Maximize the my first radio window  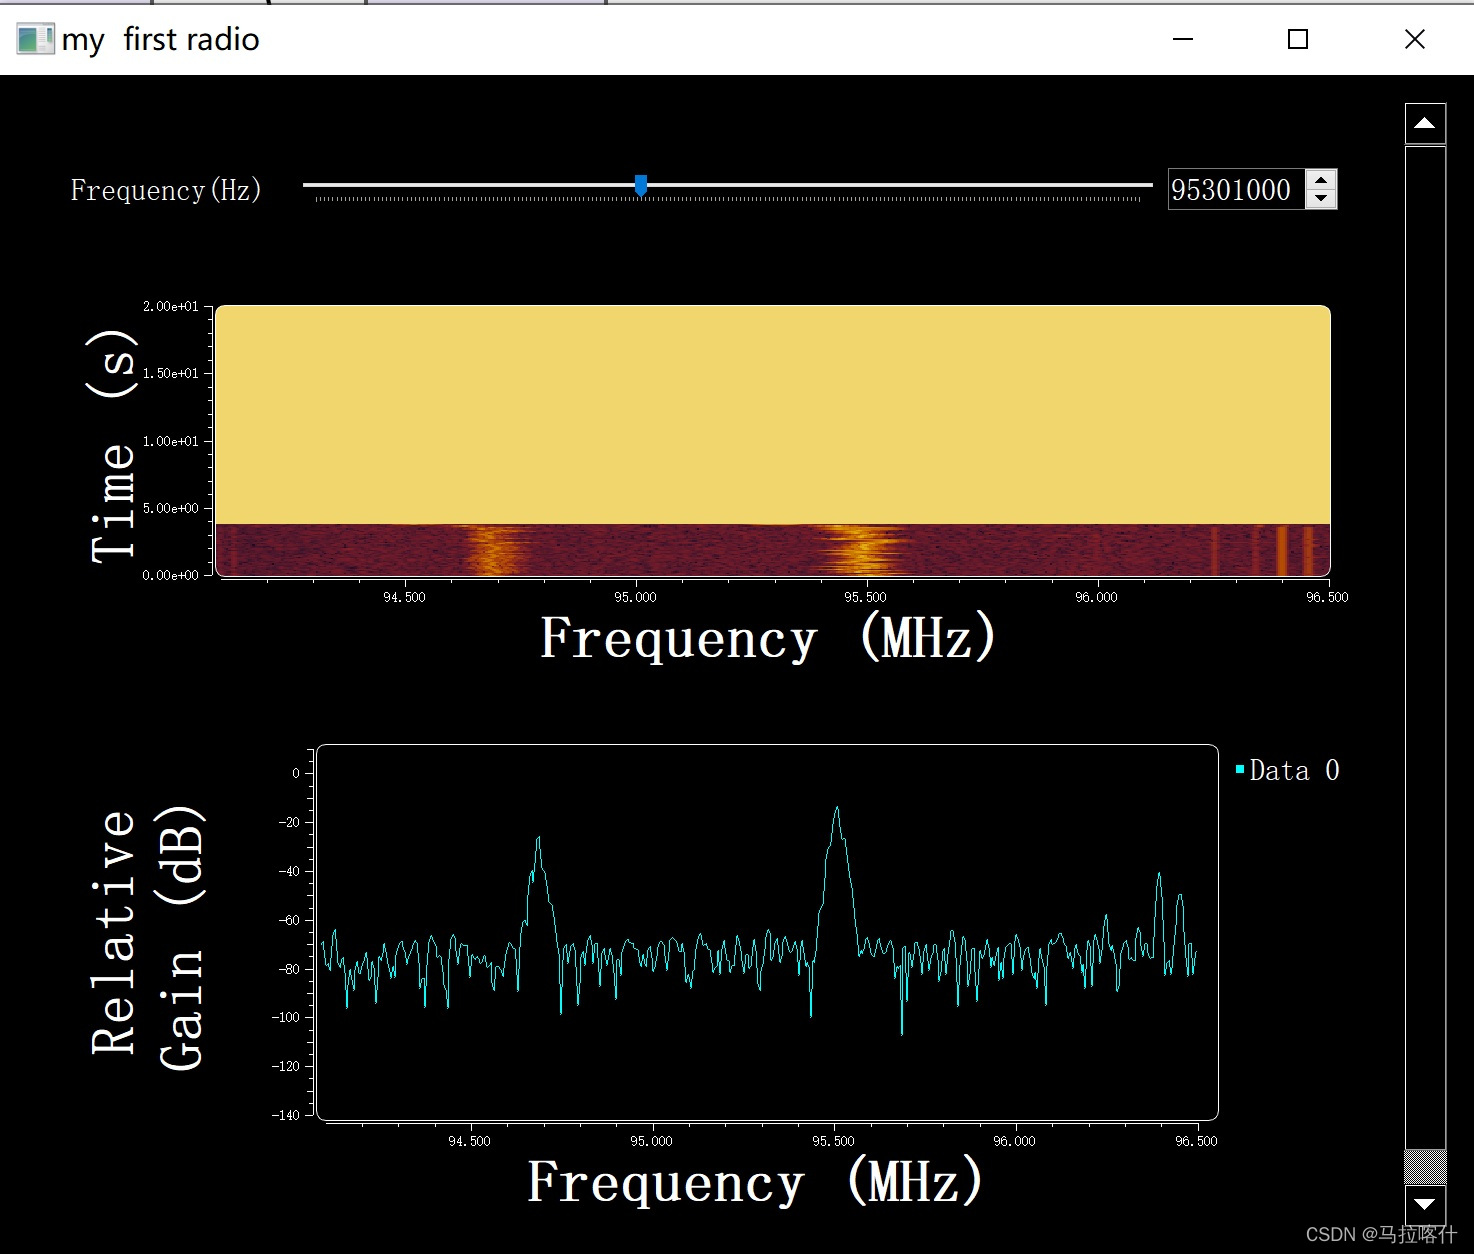[1297, 39]
